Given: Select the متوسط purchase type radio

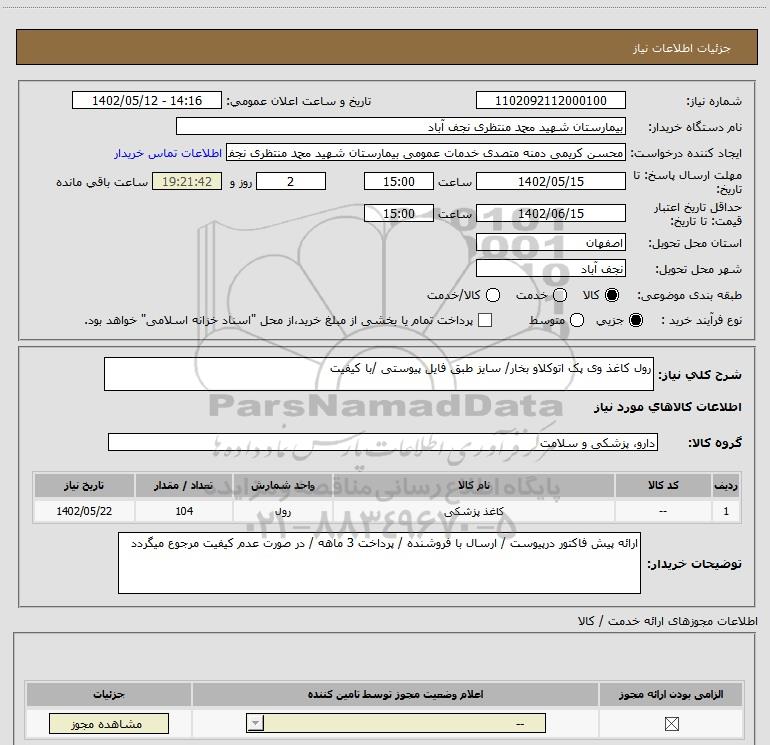Looking at the screenshot, I should [577, 320].
